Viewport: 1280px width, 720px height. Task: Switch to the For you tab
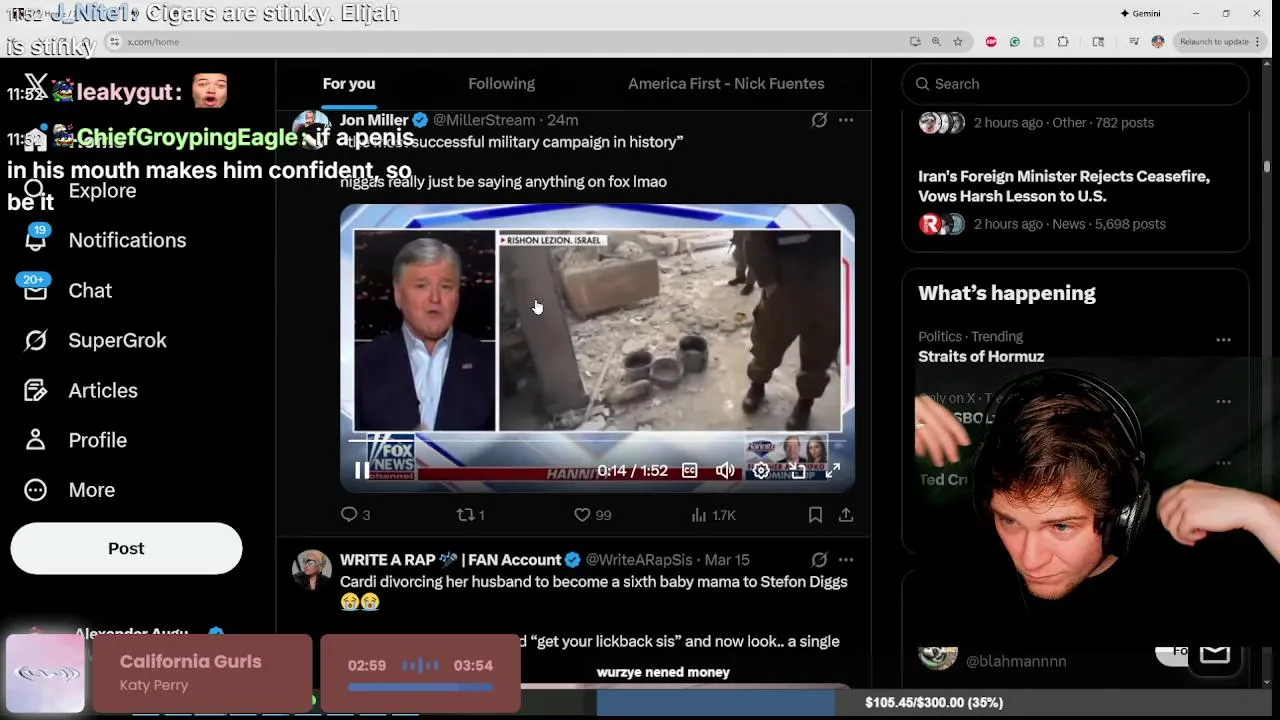pyautogui.click(x=349, y=84)
